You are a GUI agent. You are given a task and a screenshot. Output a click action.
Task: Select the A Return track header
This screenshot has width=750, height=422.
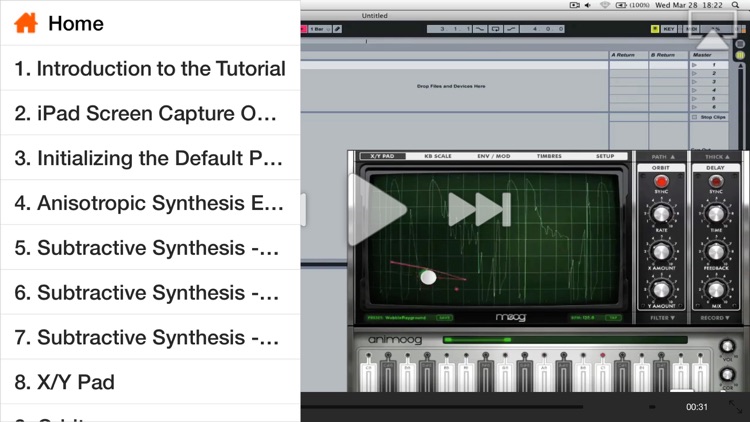click(x=629, y=55)
